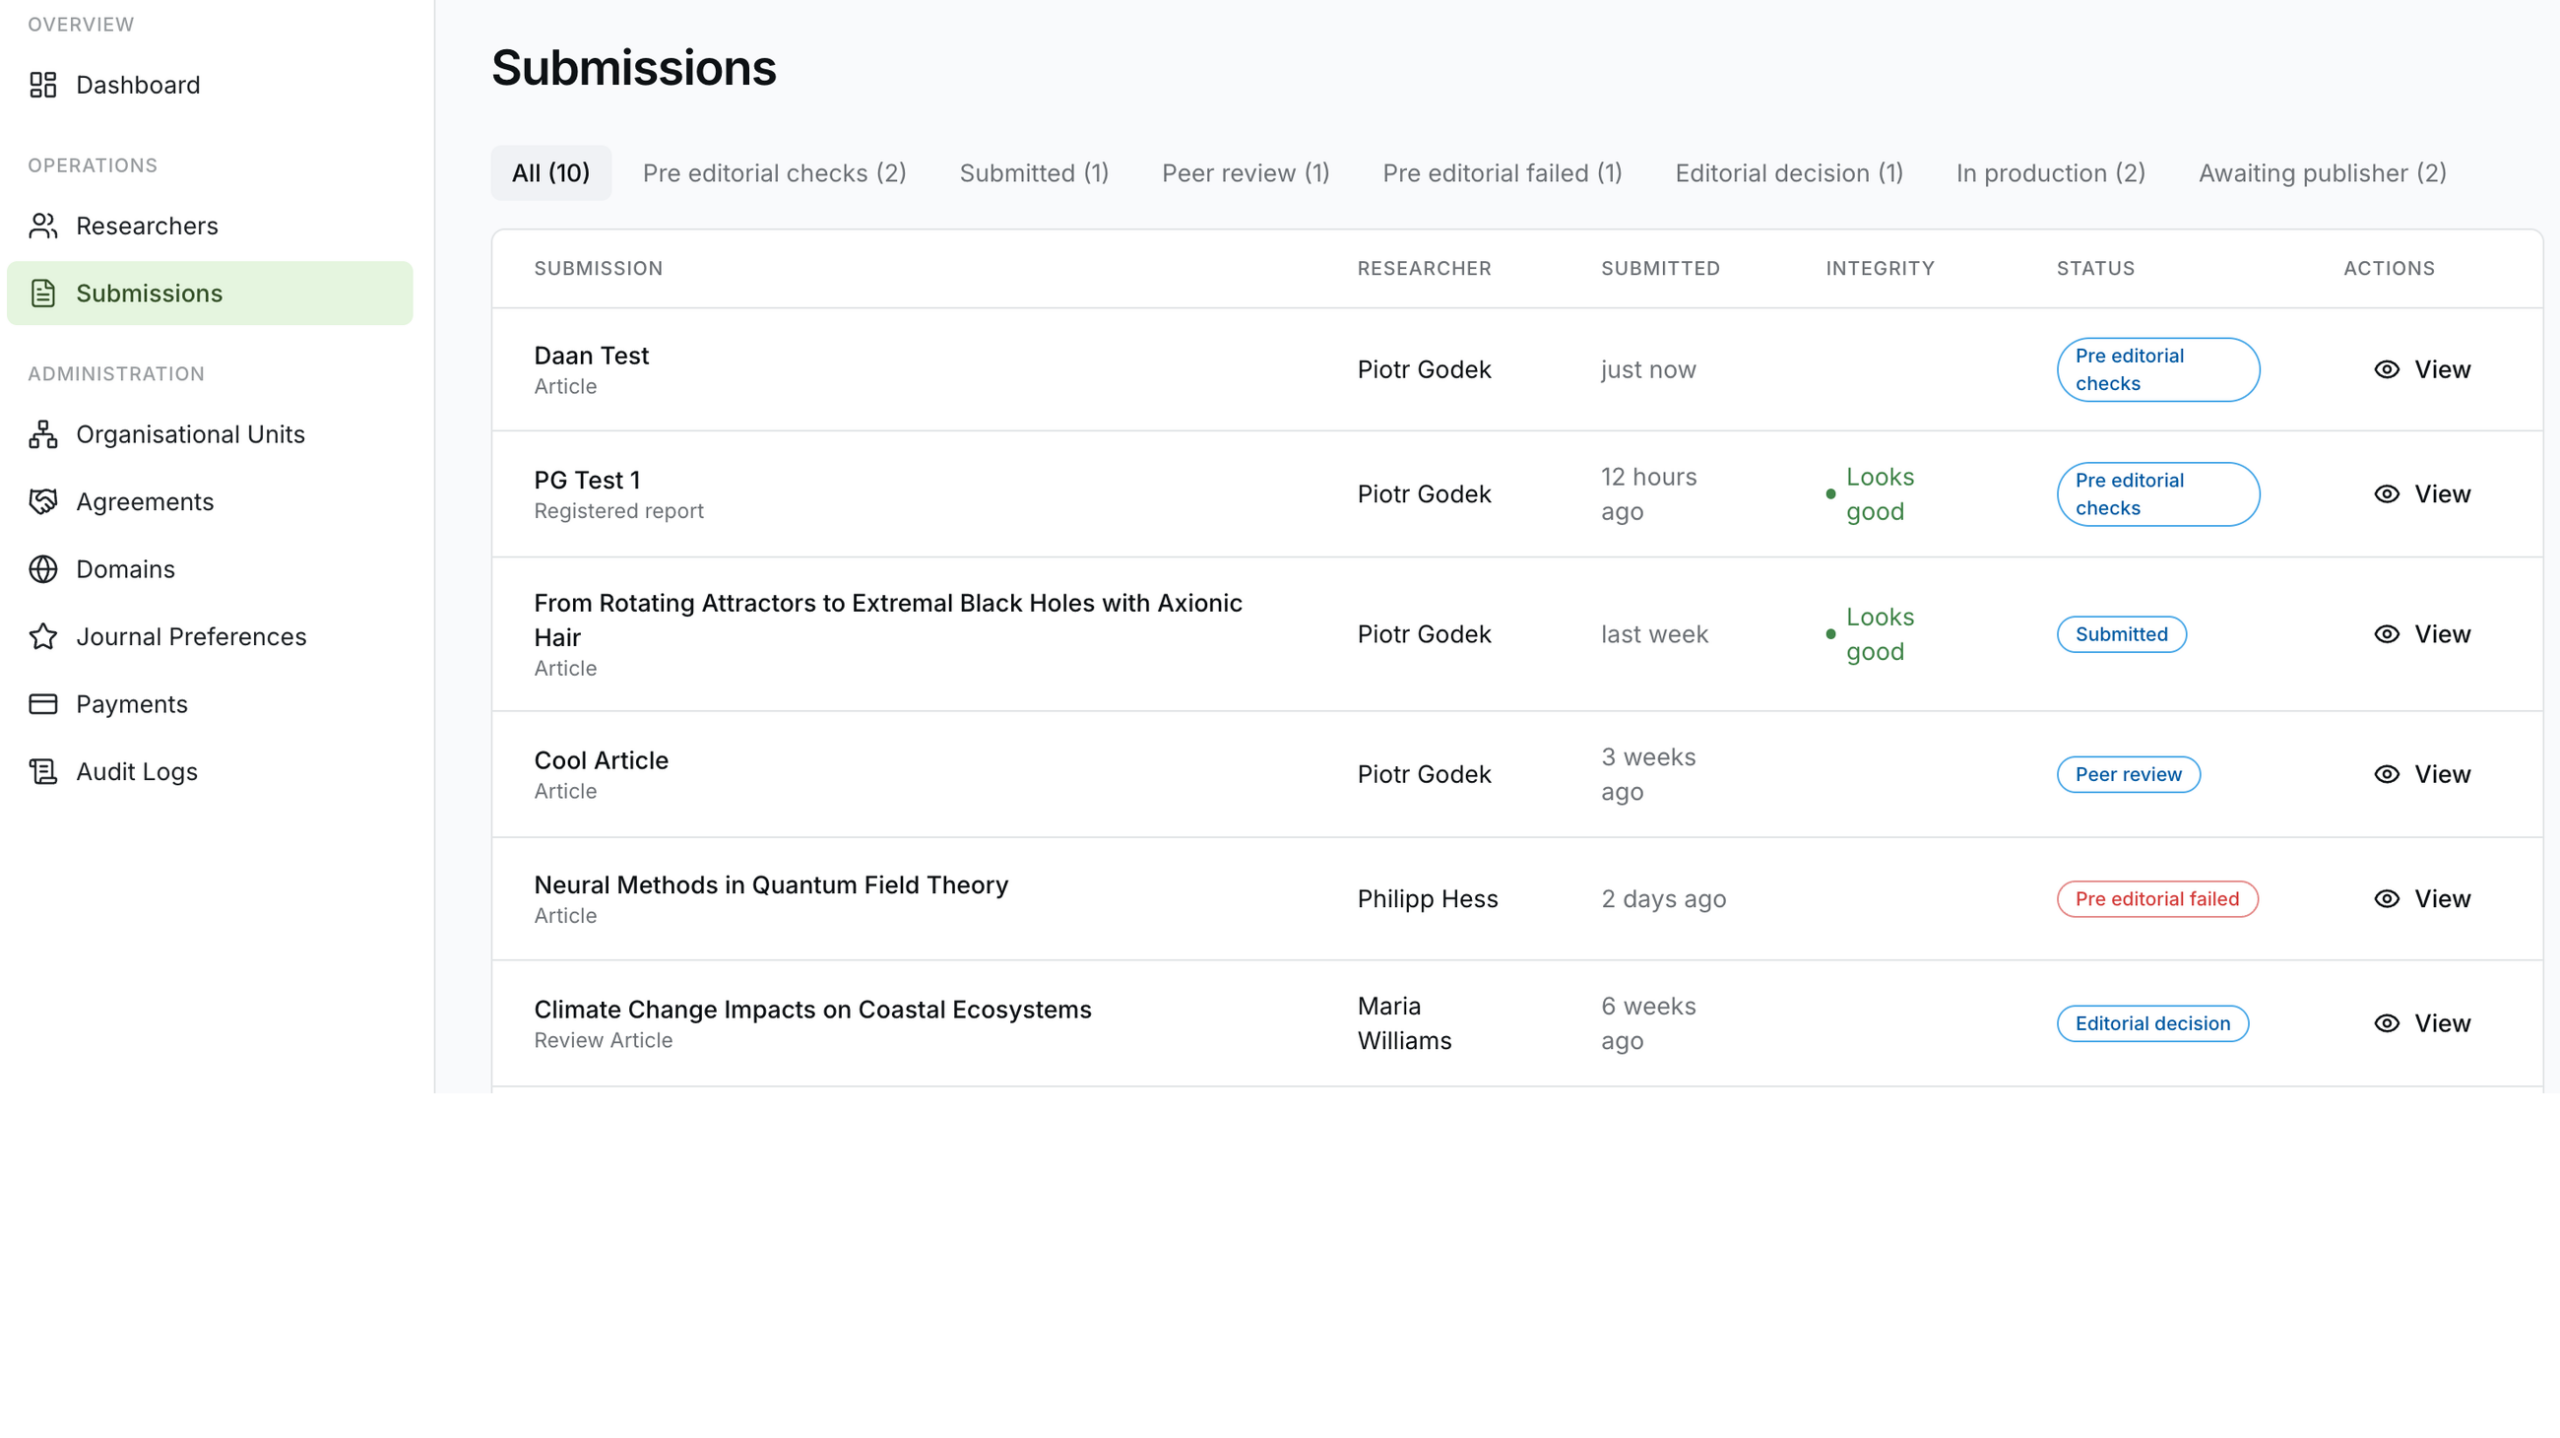Click the Journal Preferences star icon
Screen dimensions: 2560x1438
(43, 636)
